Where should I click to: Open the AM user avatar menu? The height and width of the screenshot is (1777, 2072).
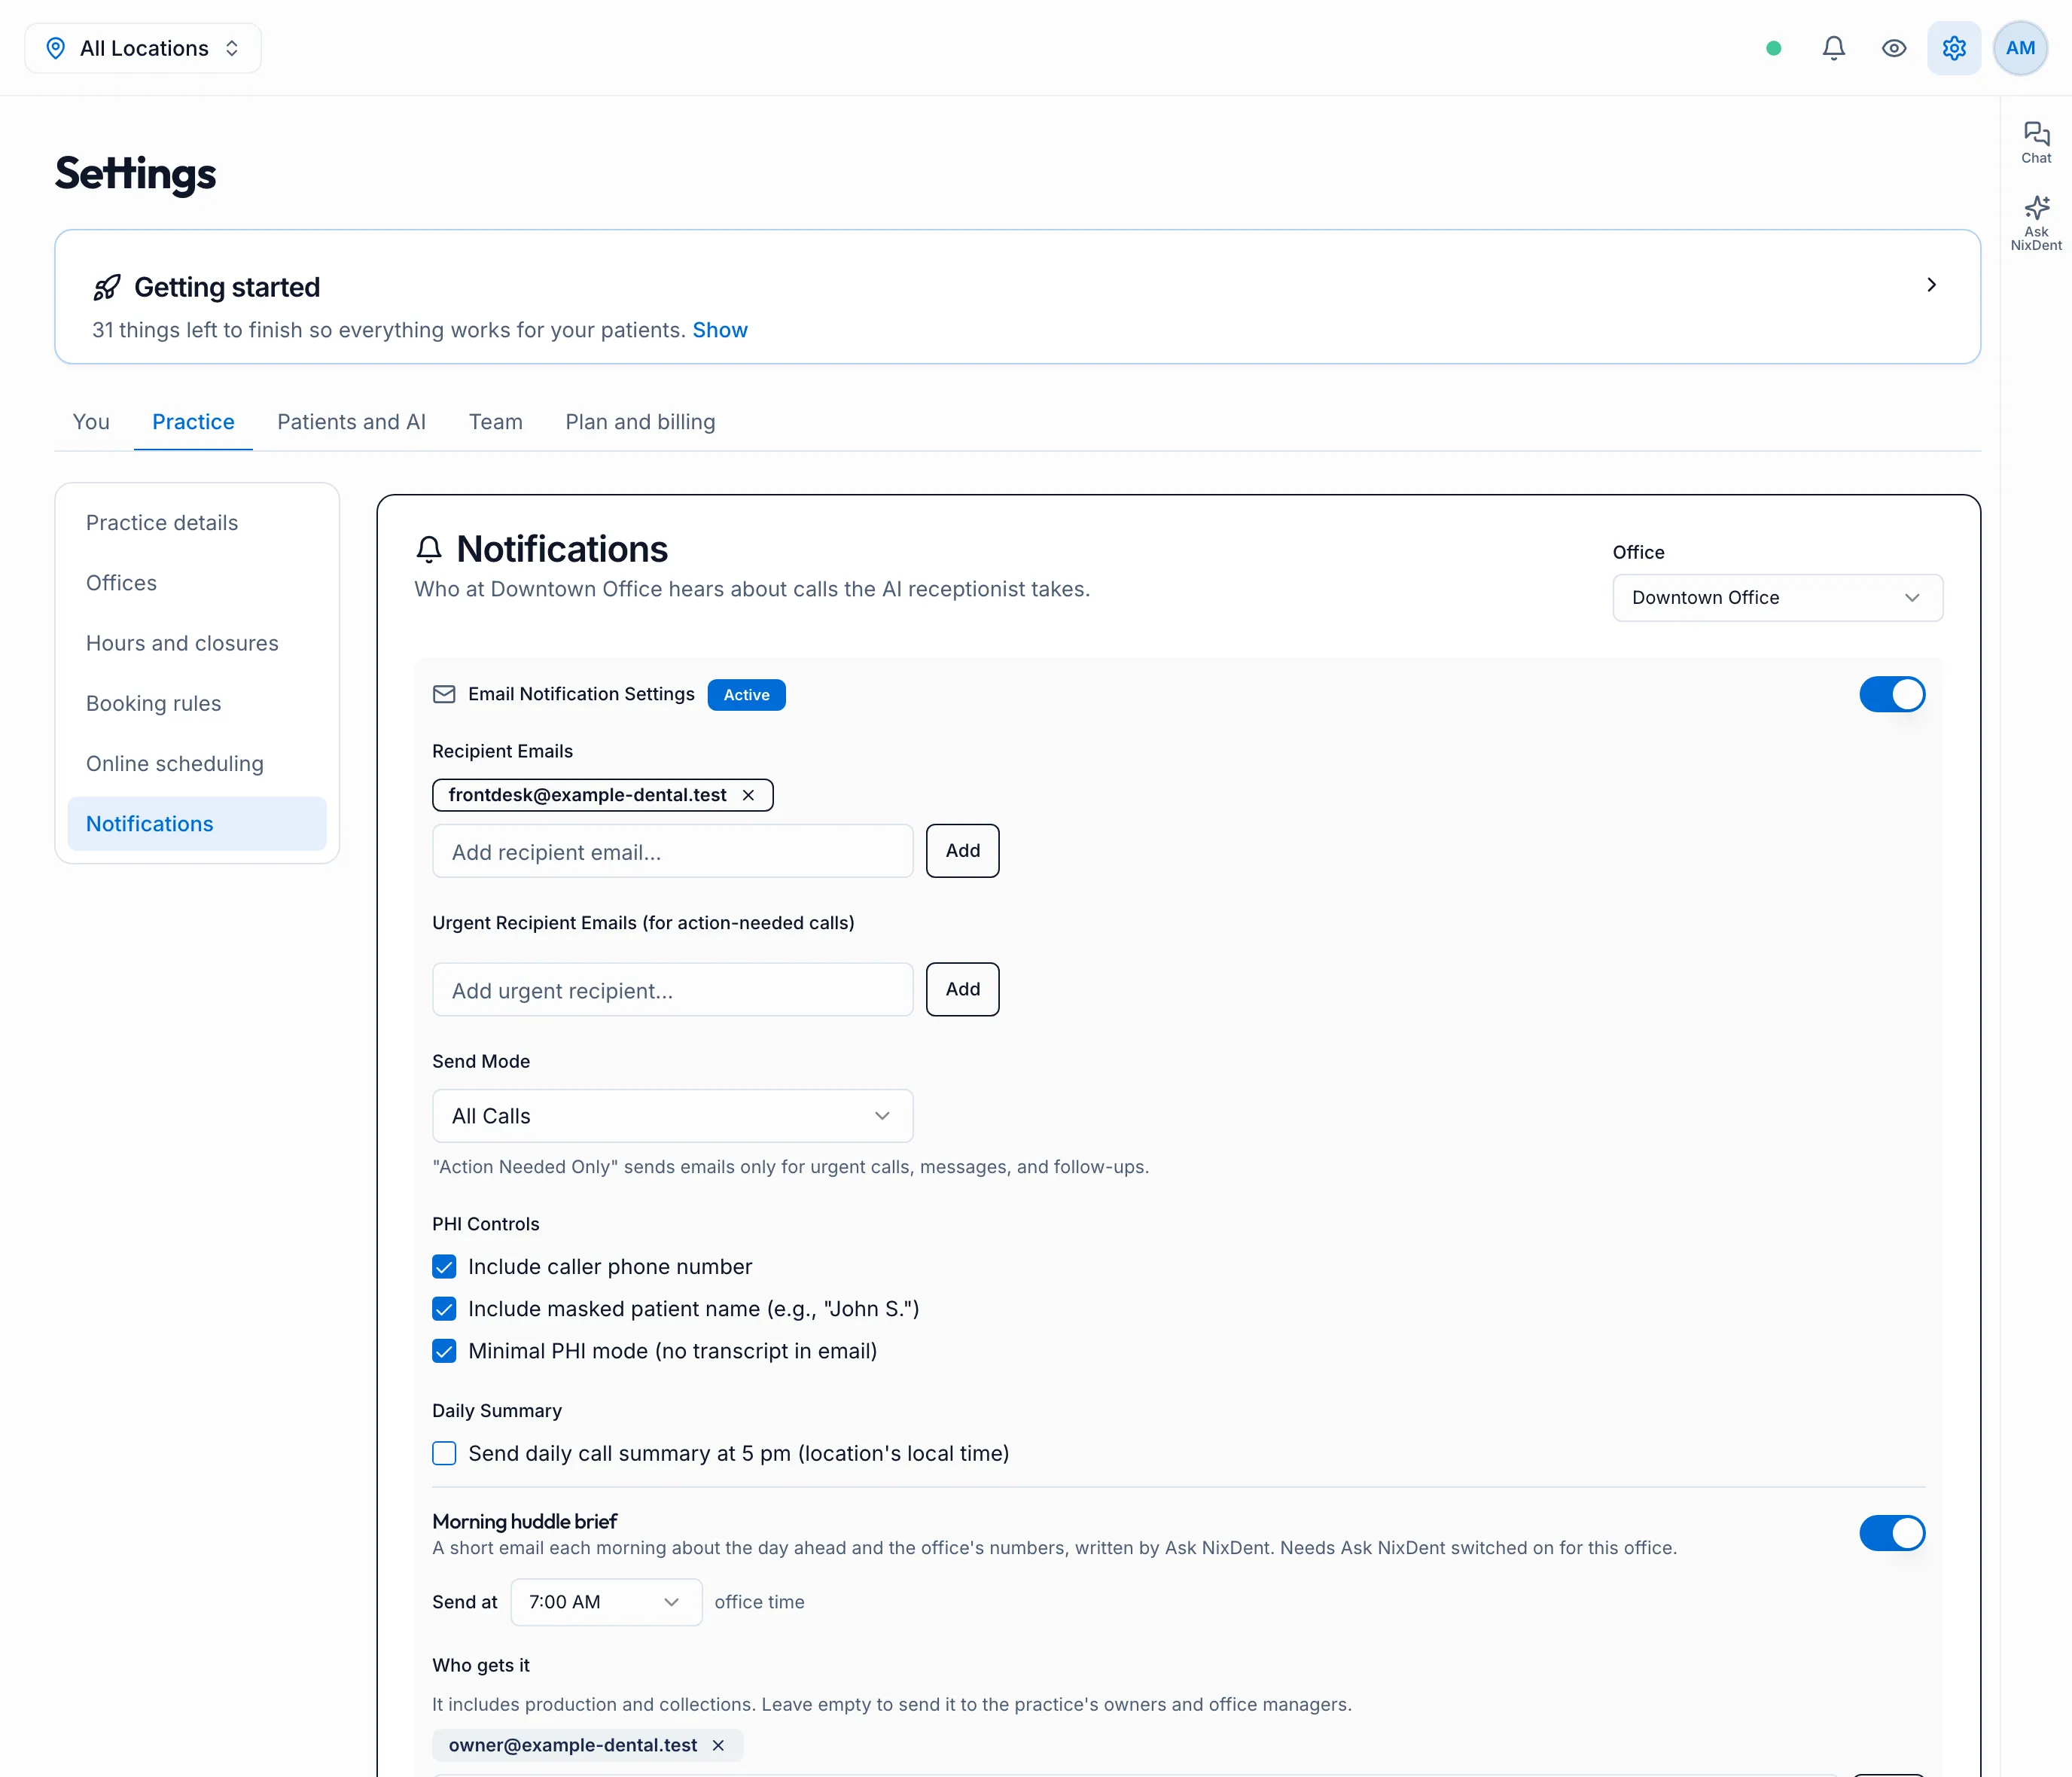[2020, 48]
